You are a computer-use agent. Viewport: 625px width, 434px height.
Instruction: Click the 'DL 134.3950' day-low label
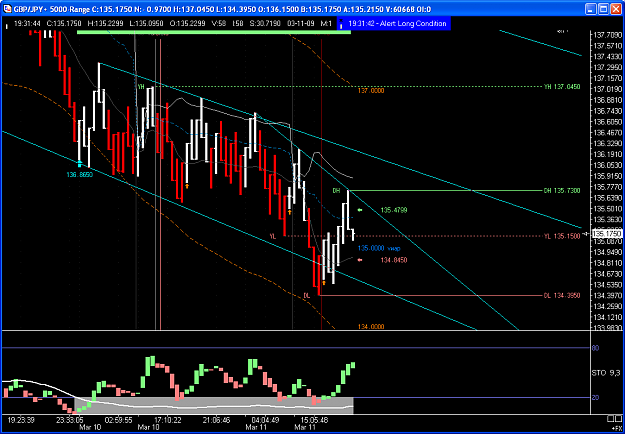click(562, 295)
